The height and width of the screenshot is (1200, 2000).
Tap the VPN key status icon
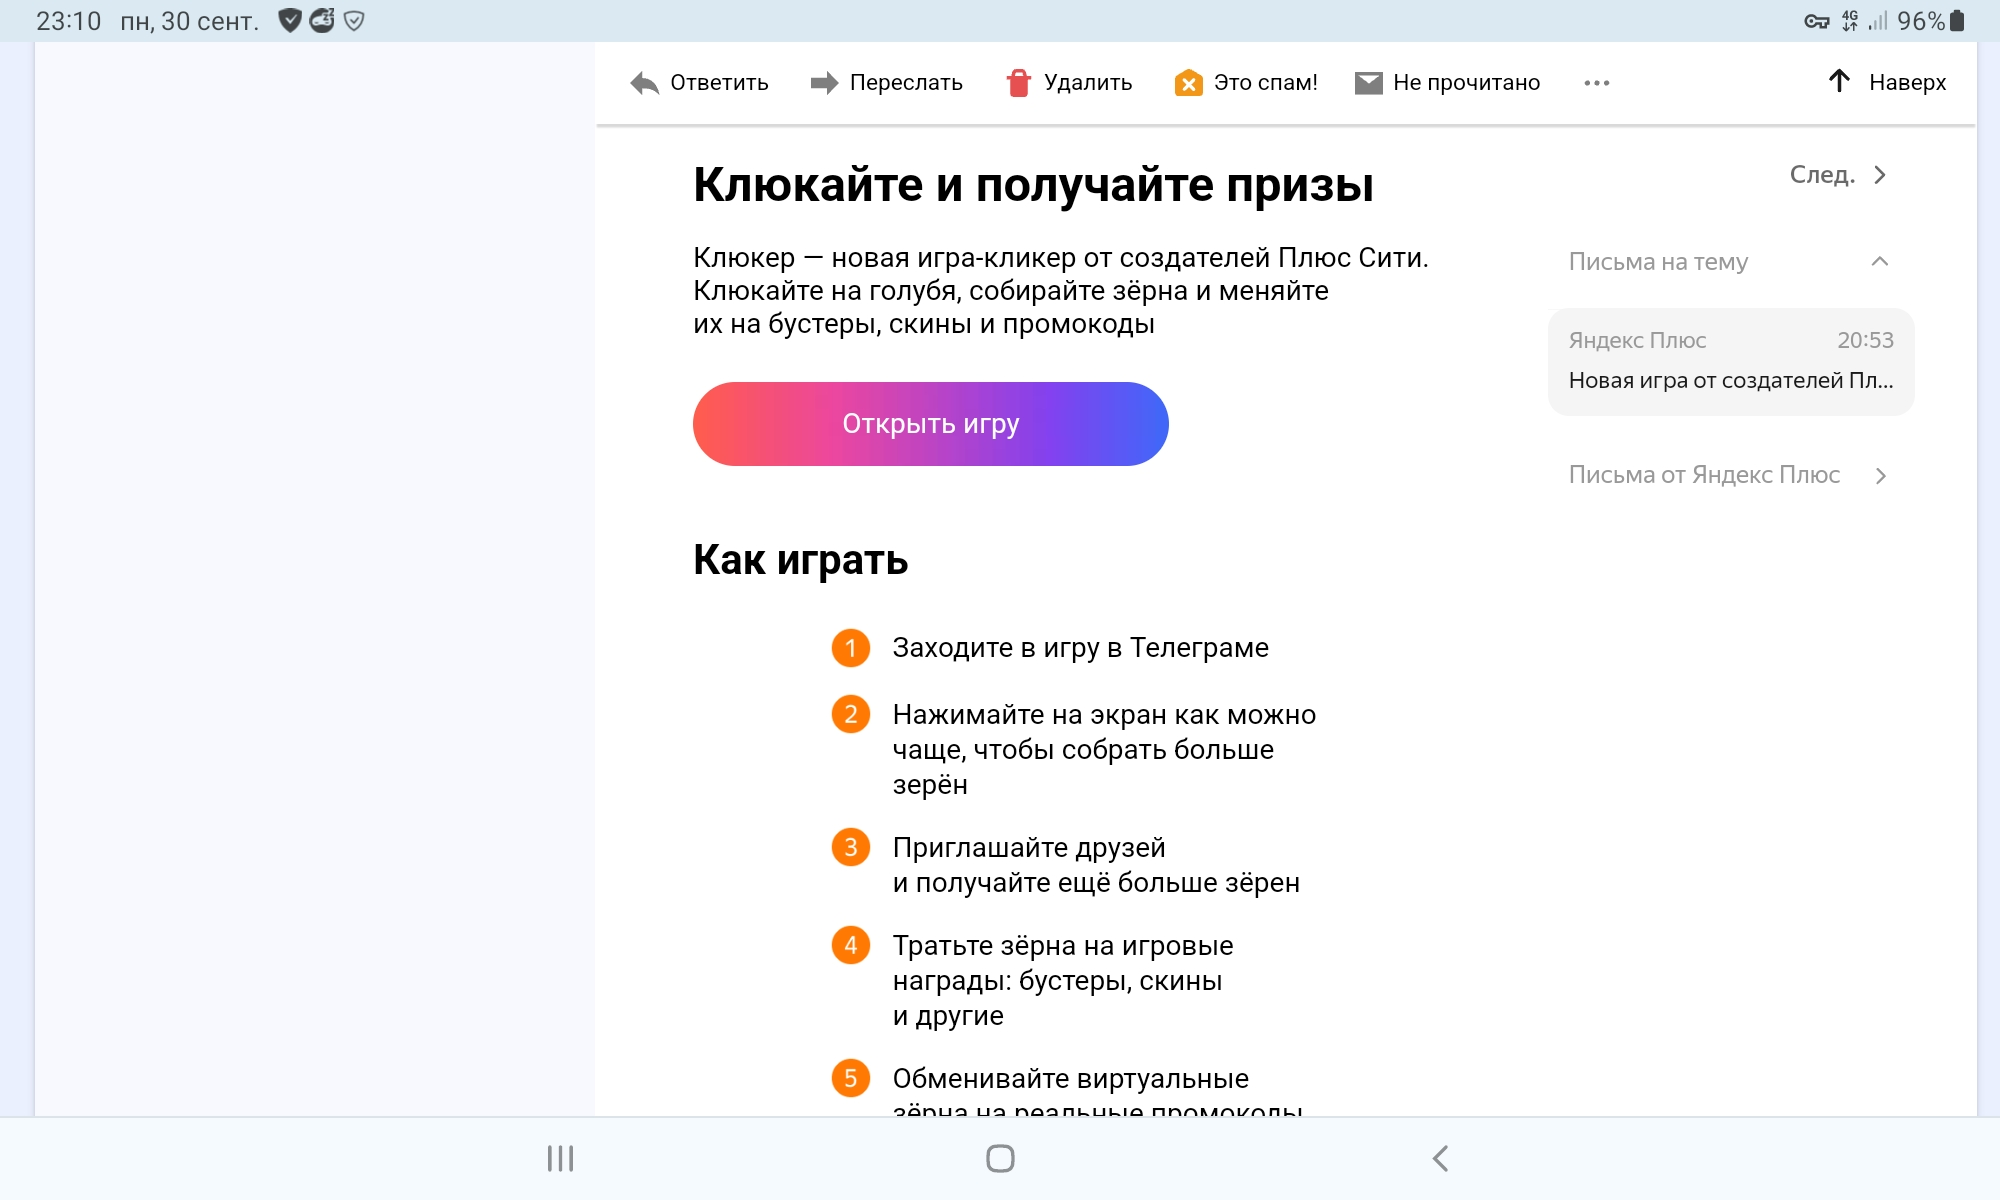coord(1817,21)
